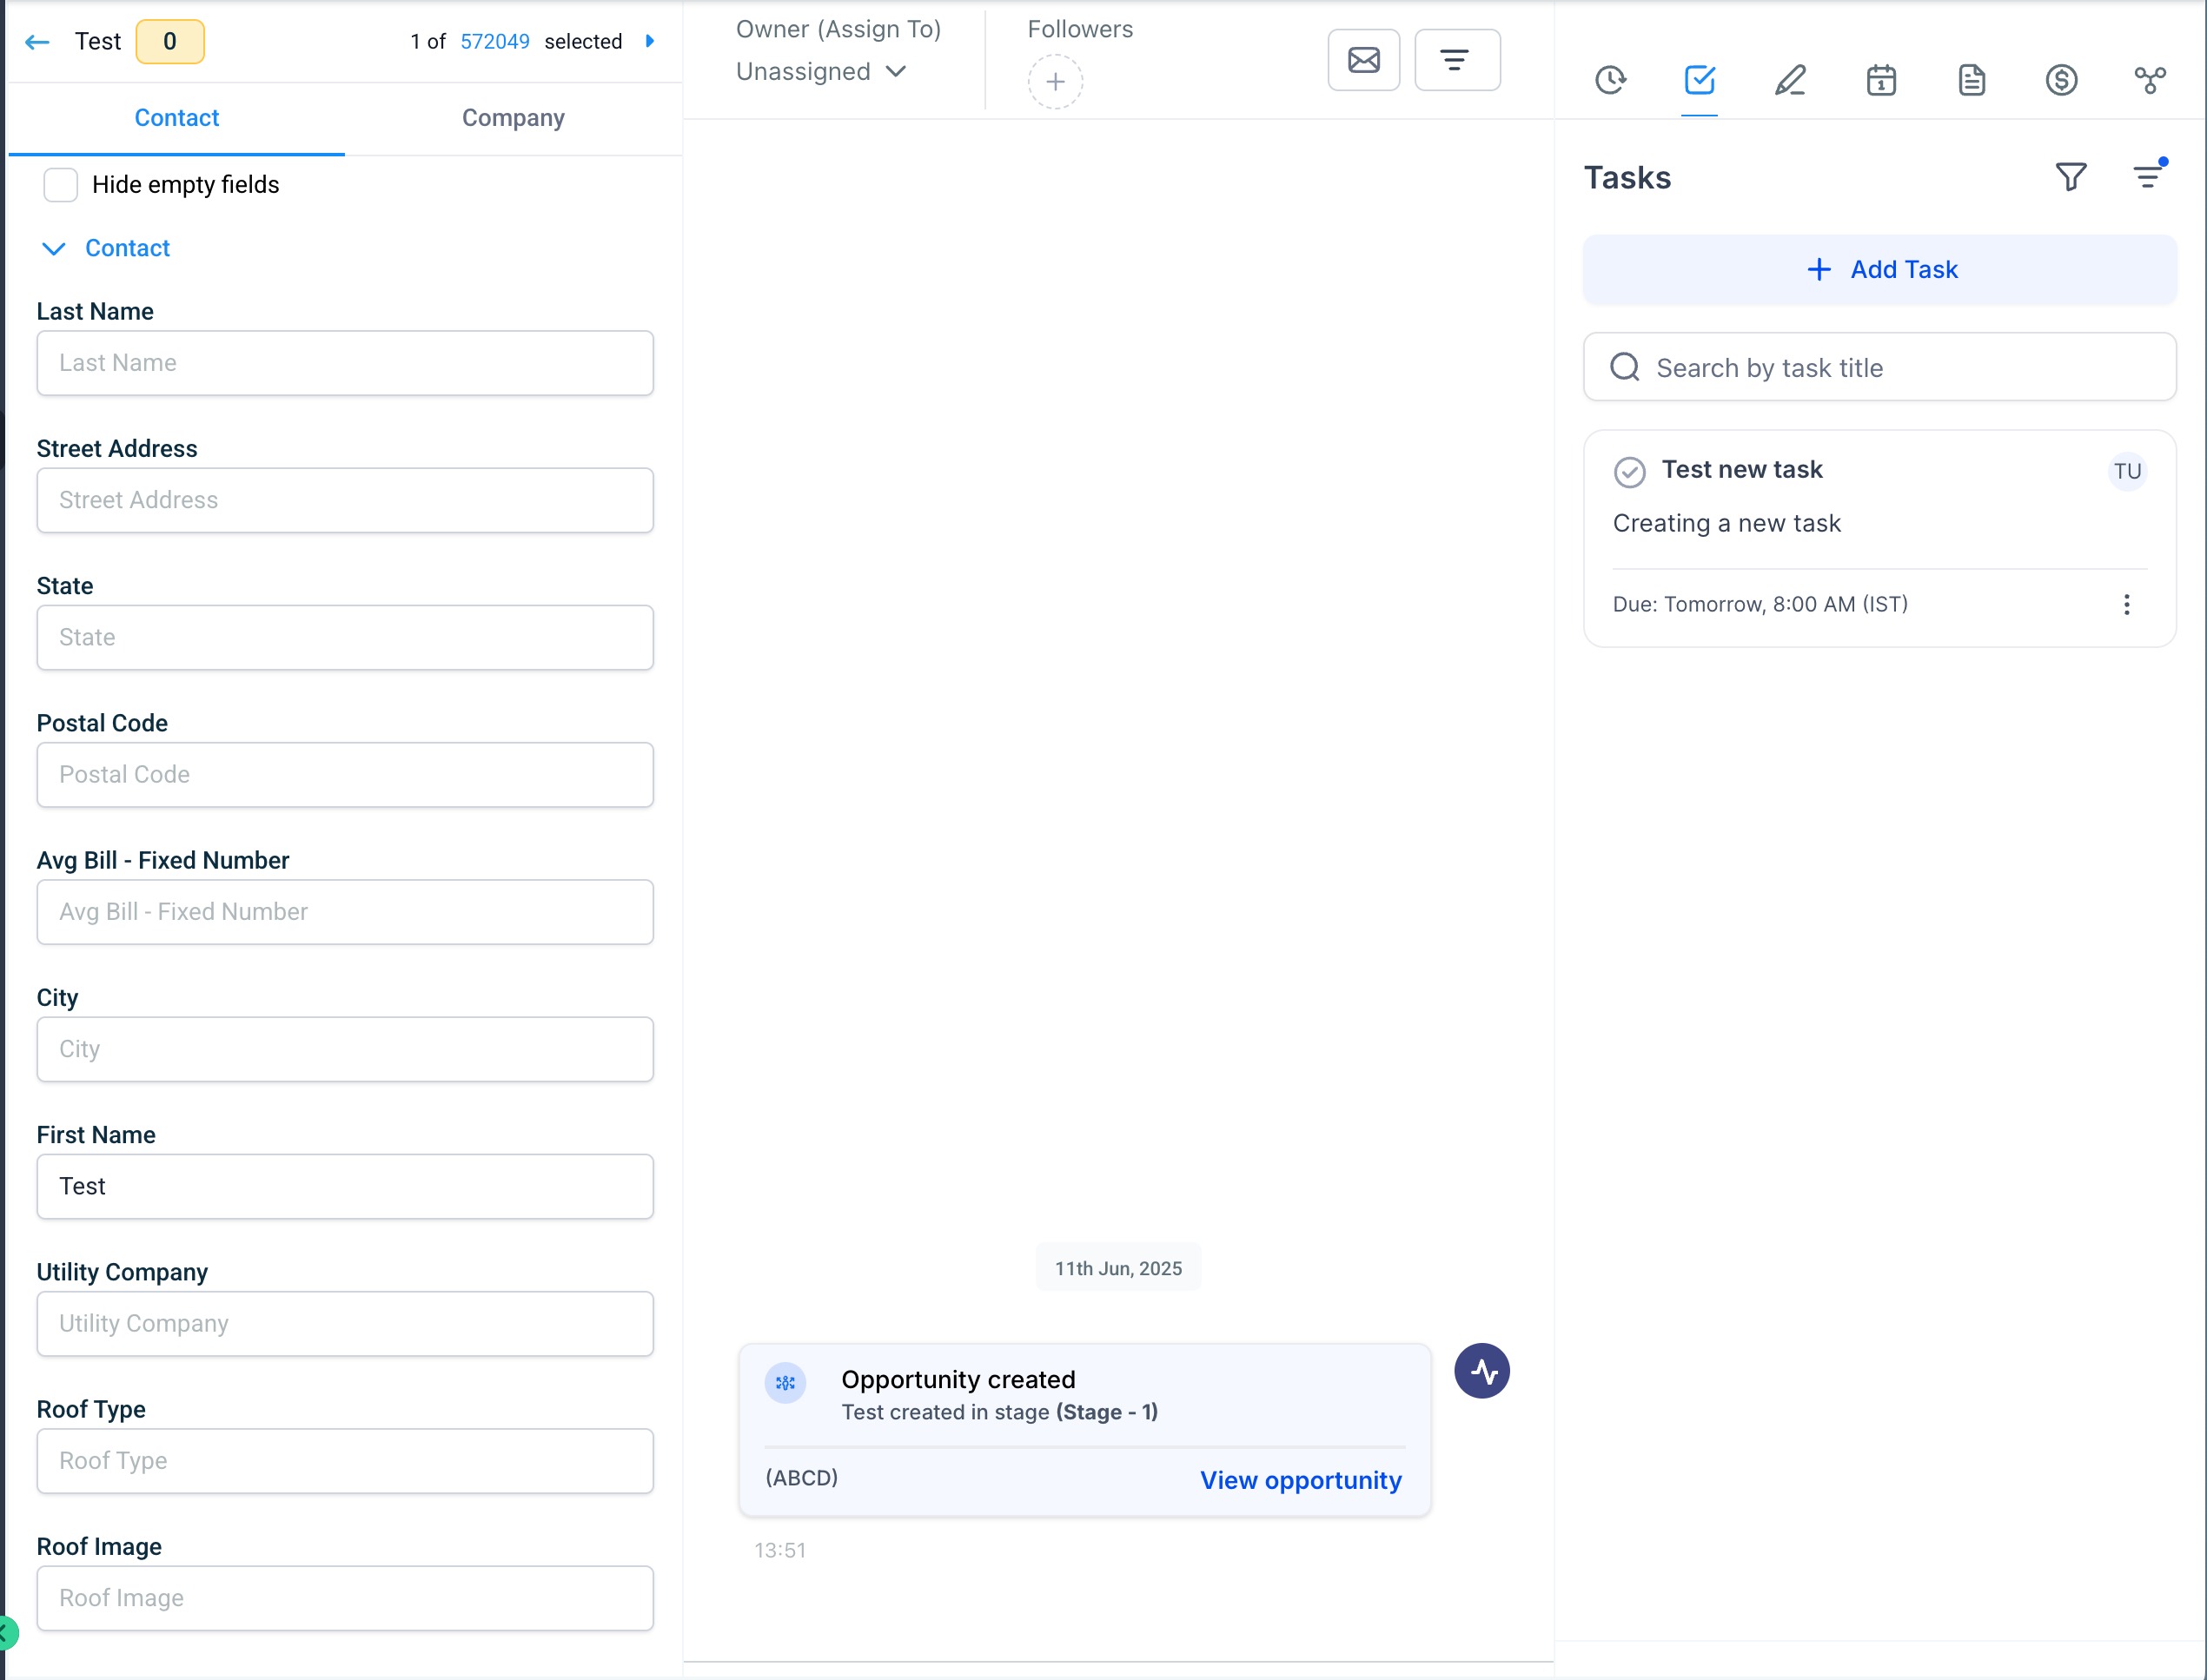The image size is (2207, 1680).
Task: Open the associations nodes icon
Action: (x=2150, y=80)
